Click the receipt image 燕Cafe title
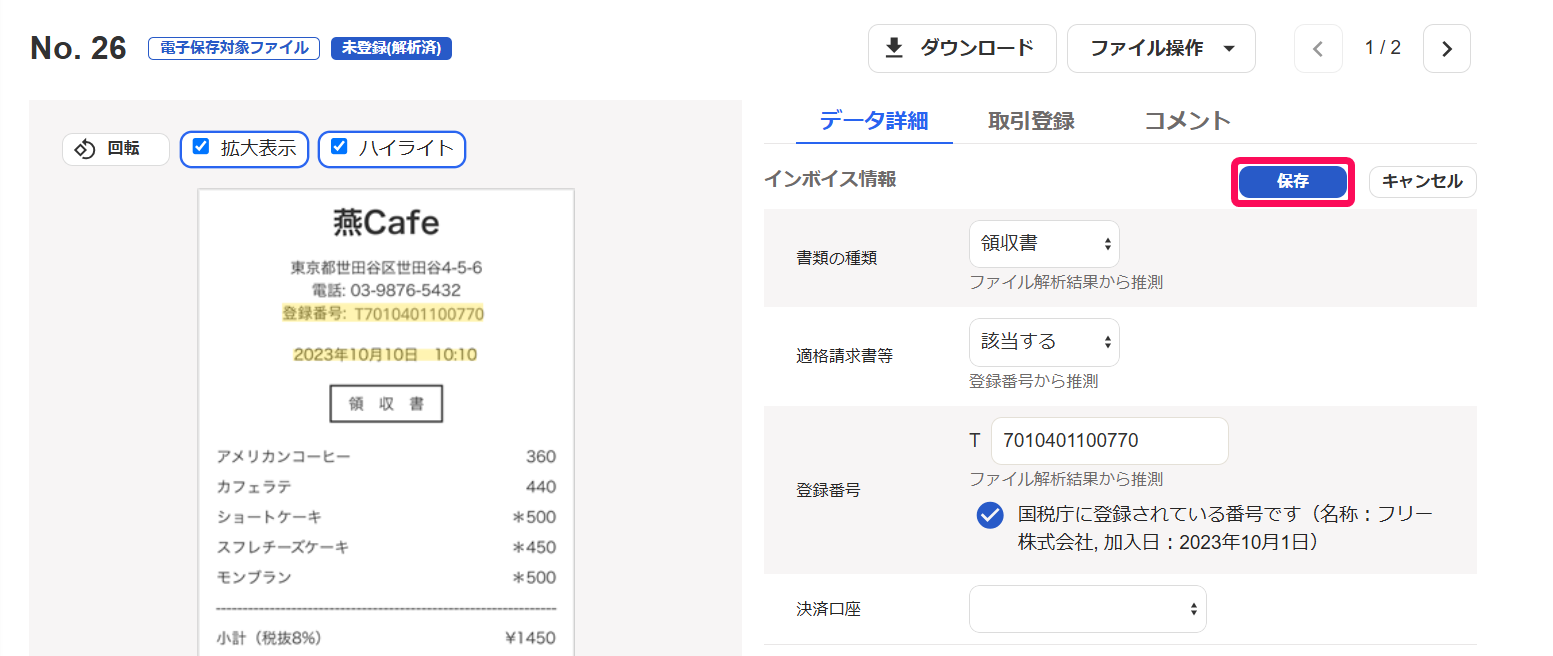 pos(386,223)
